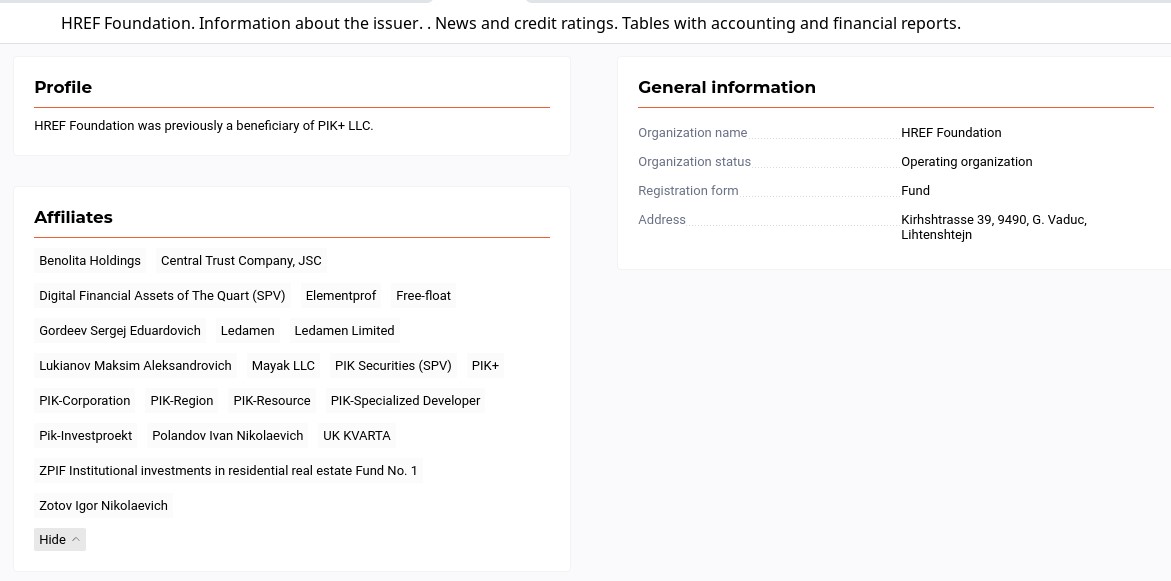Viewport: 1171px width, 581px height.
Task: Select UK KVARTA affiliate tag
Action: tap(357, 436)
